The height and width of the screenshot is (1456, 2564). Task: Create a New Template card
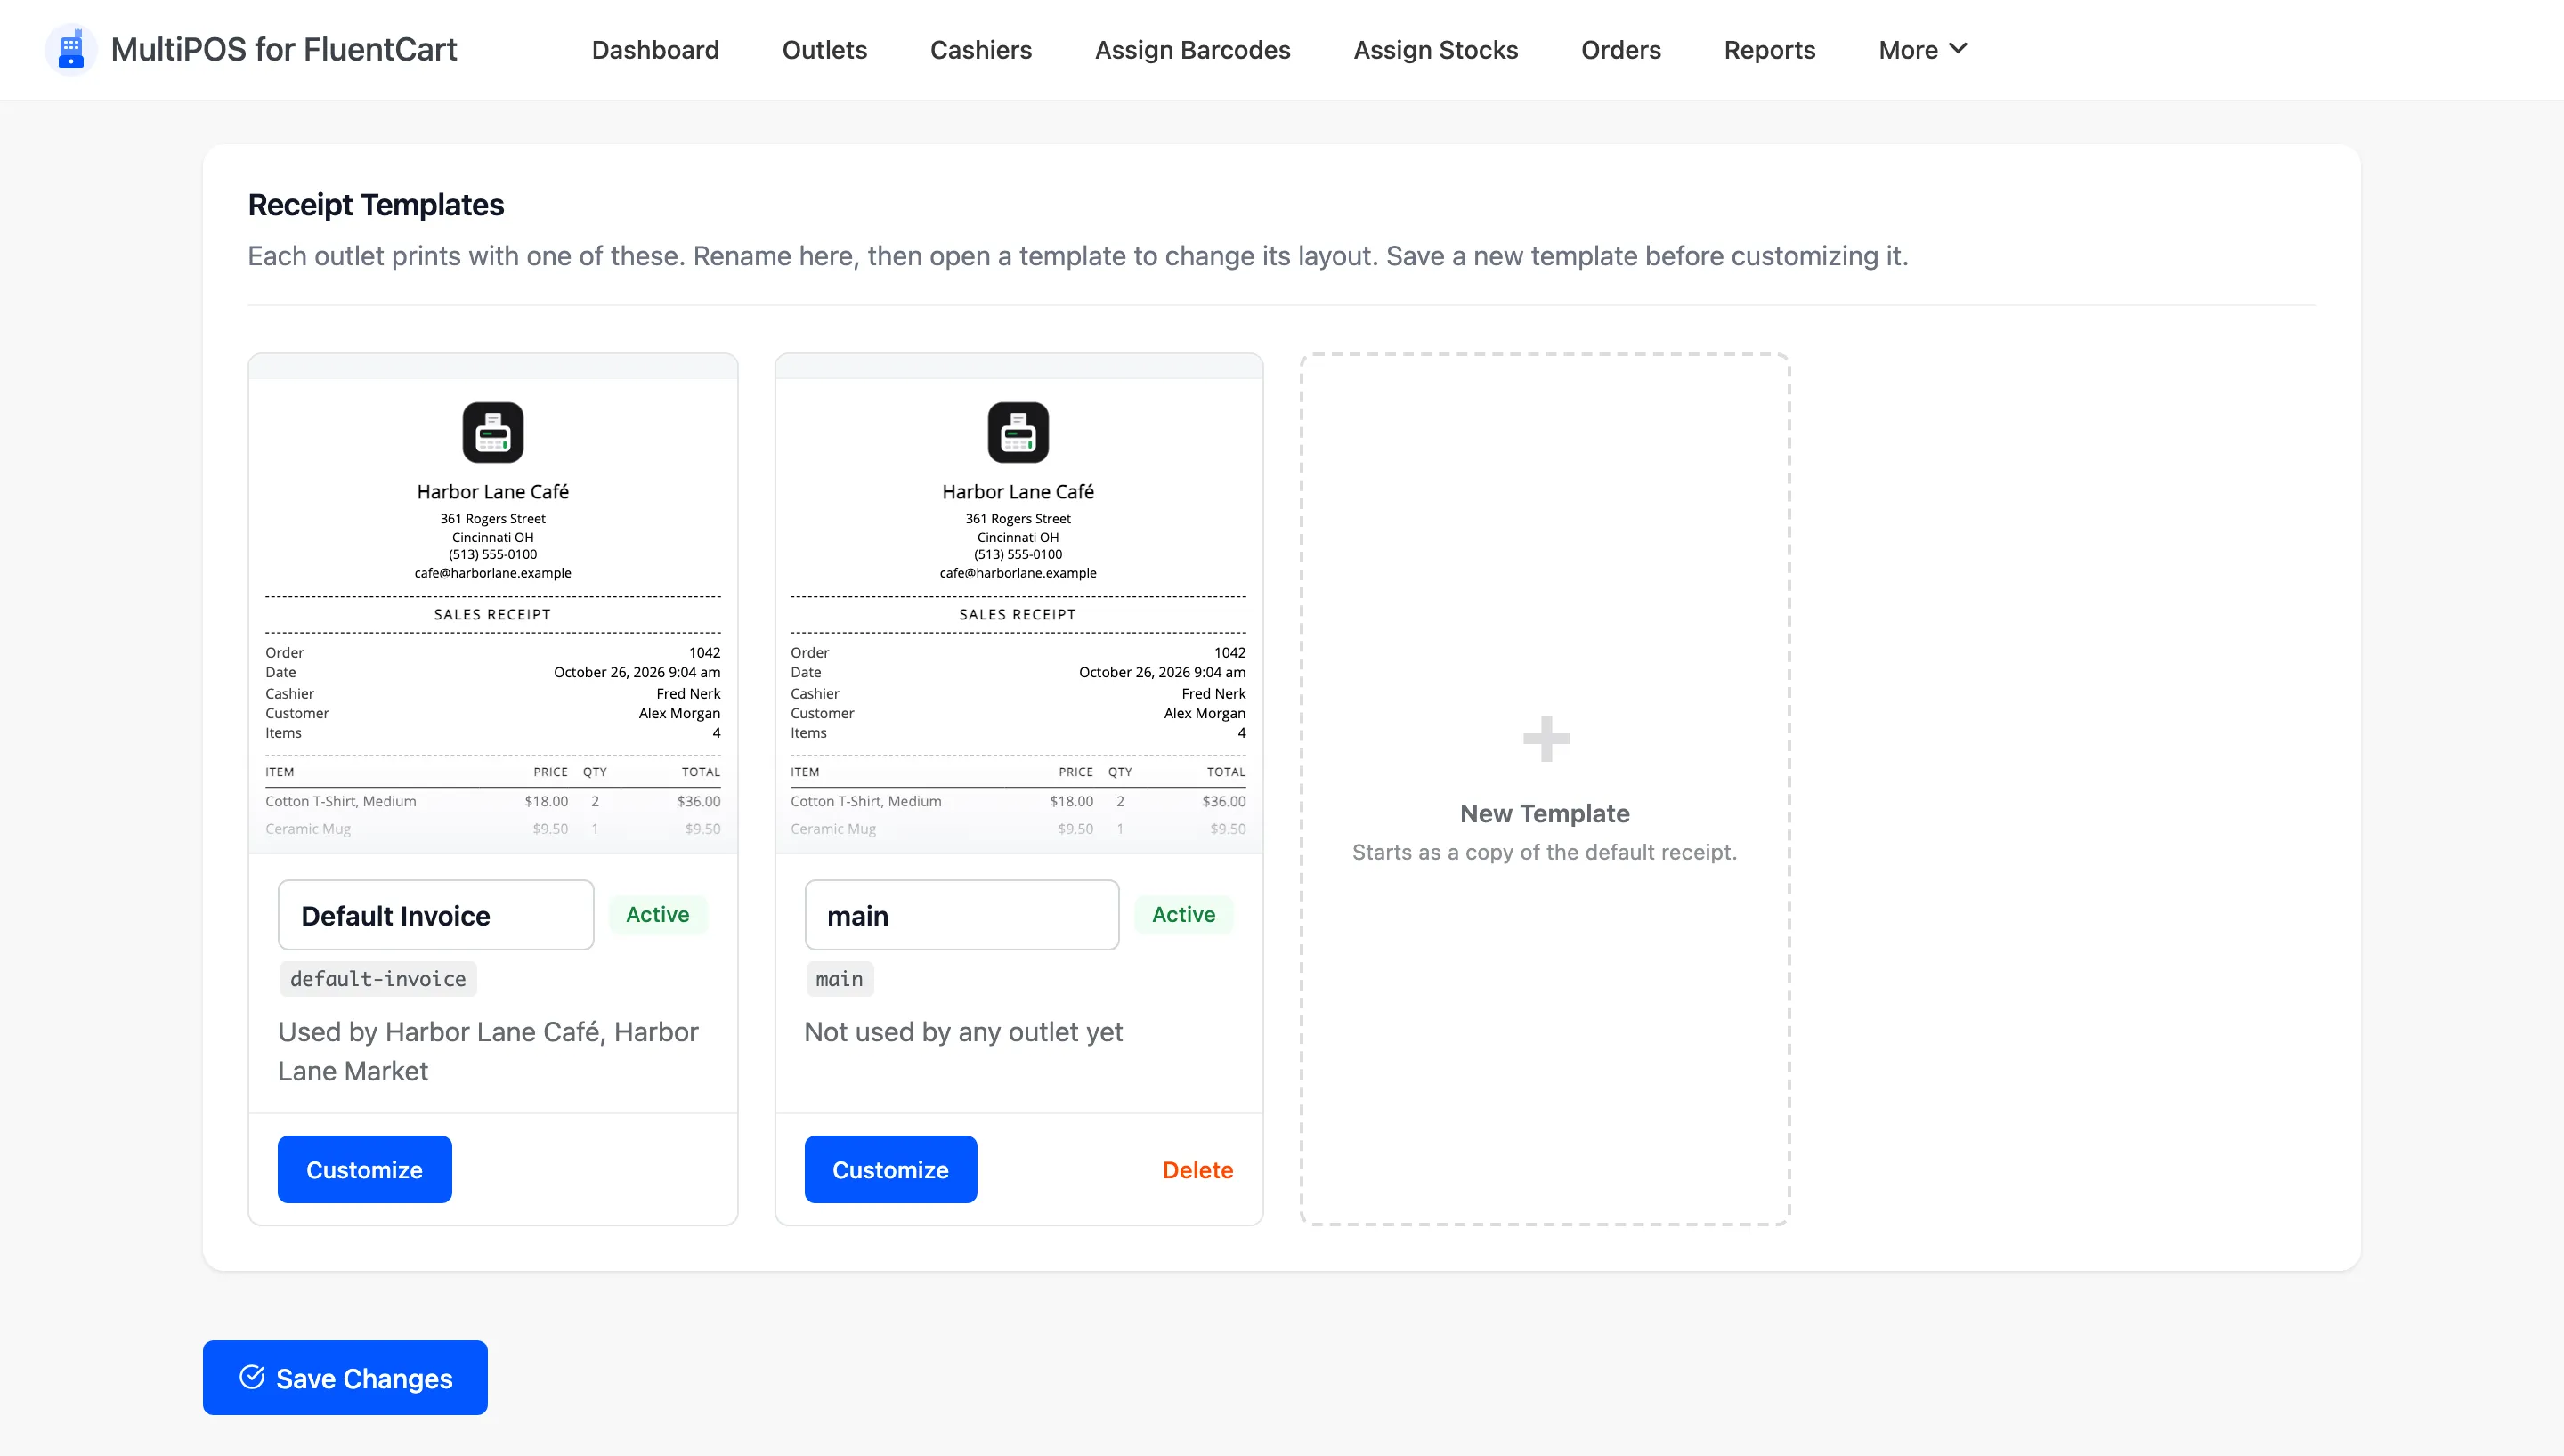coord(1544,788)
